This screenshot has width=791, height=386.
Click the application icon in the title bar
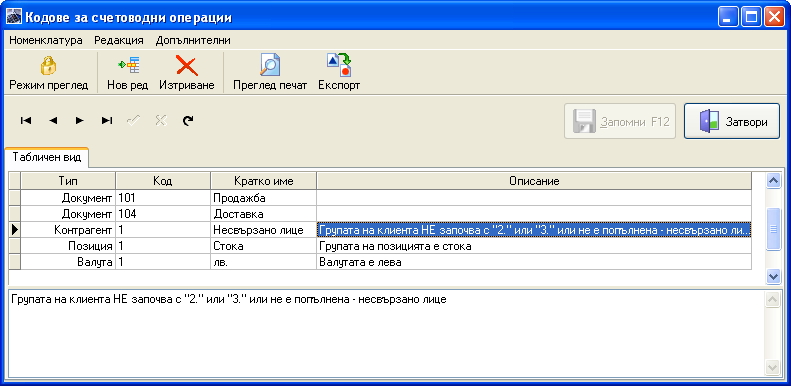click(x=14, y=18)
